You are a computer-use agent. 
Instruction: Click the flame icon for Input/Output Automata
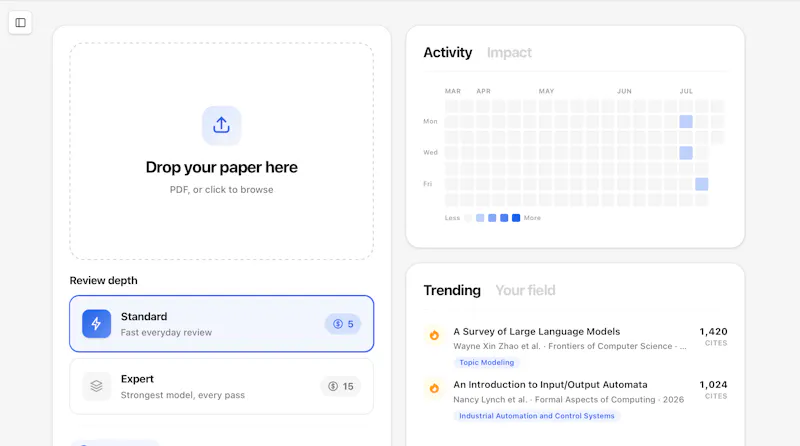(x=434, y=388)
